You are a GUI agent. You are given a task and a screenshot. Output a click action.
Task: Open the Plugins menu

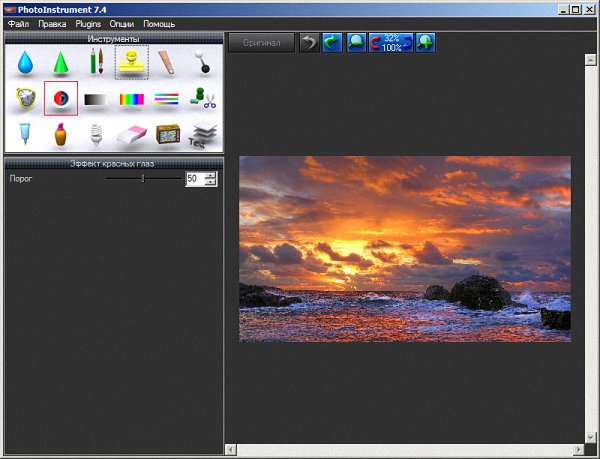(x=88, y=24)
